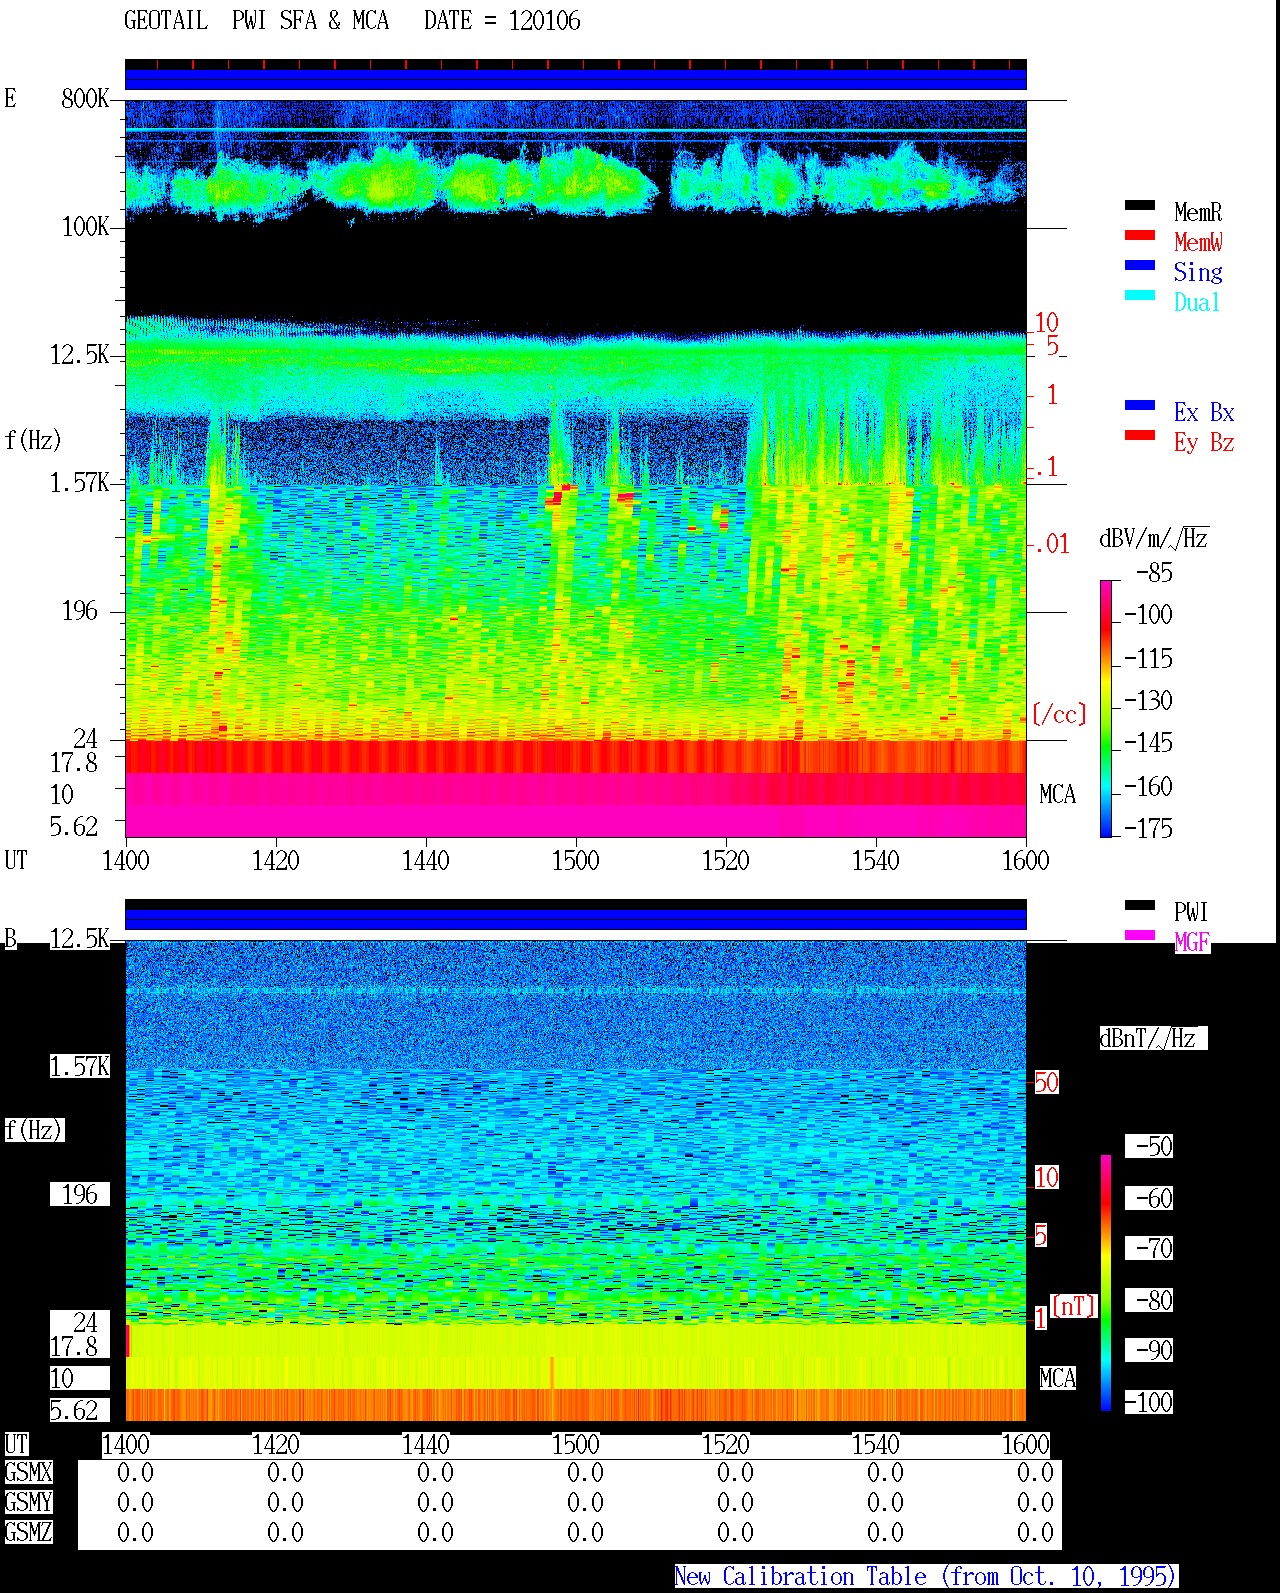Viewport: 1280px width, 1593px height.
Task: Click the GSMX row label
Action: 28,1473
